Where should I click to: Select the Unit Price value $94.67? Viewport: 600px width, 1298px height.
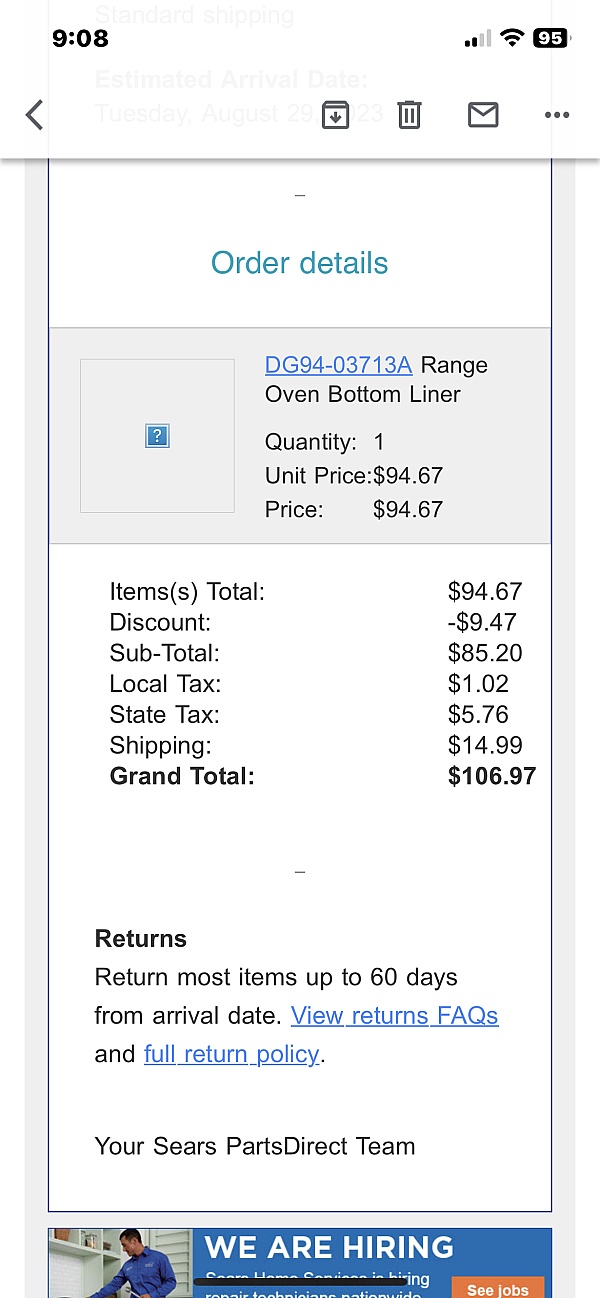(407, 475)
